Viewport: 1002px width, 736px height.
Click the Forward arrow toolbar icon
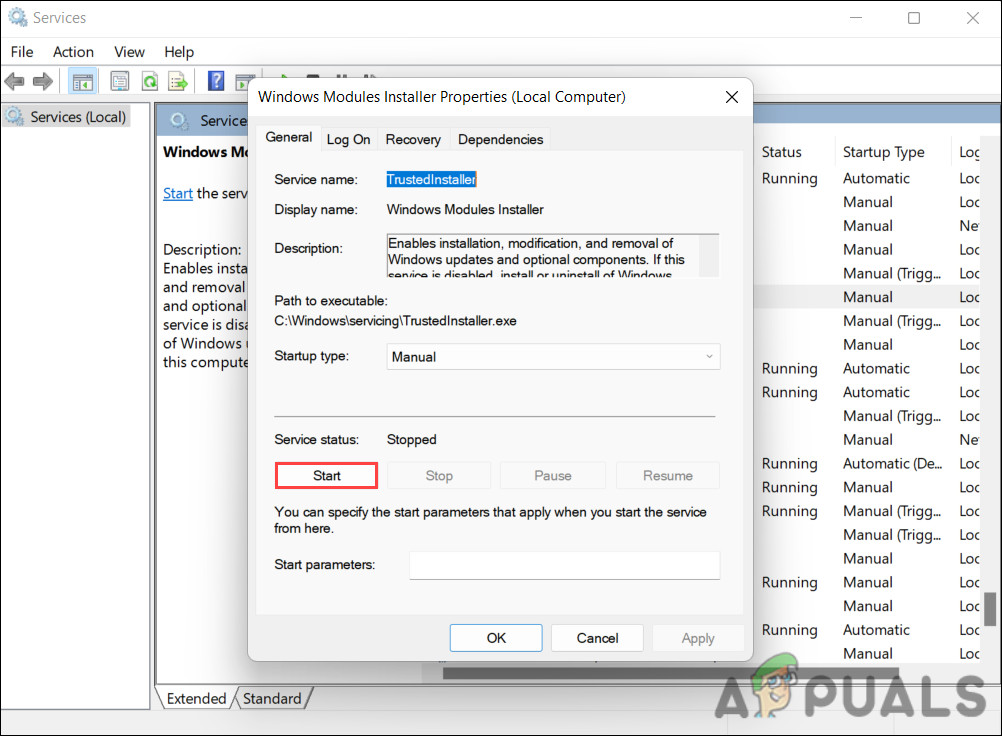(x=43, y=82)
